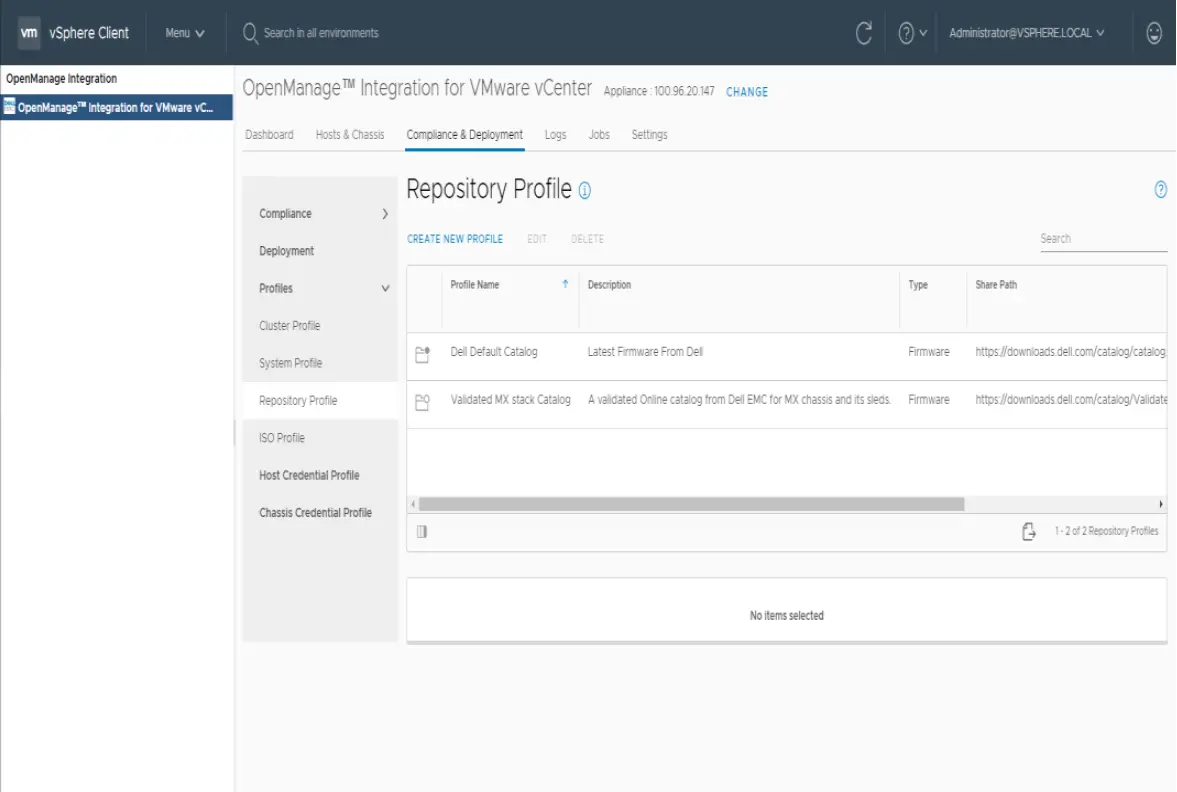The image size is (1177, 792).
Task: Click the Profile Name column header
Action: [474, 285]
